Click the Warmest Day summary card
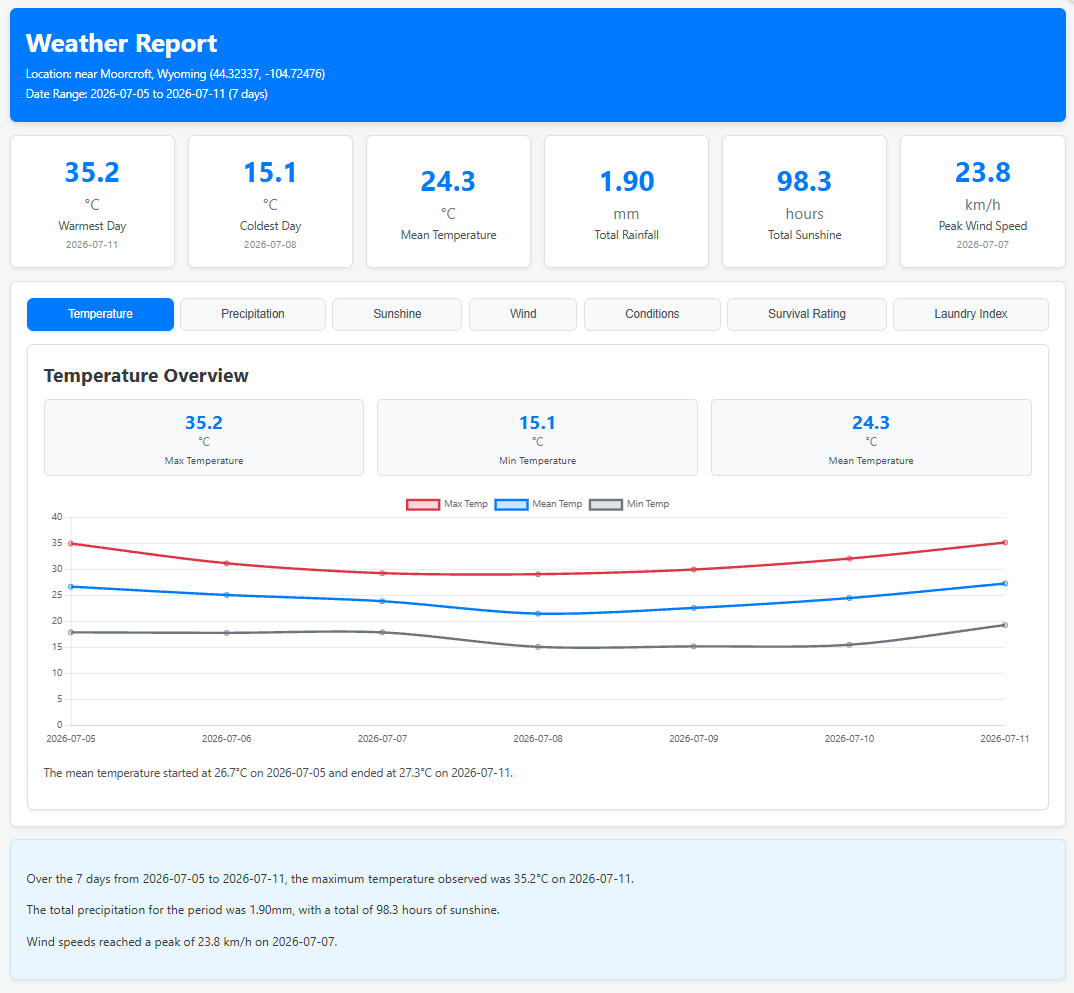 click(x=92, y=201)
